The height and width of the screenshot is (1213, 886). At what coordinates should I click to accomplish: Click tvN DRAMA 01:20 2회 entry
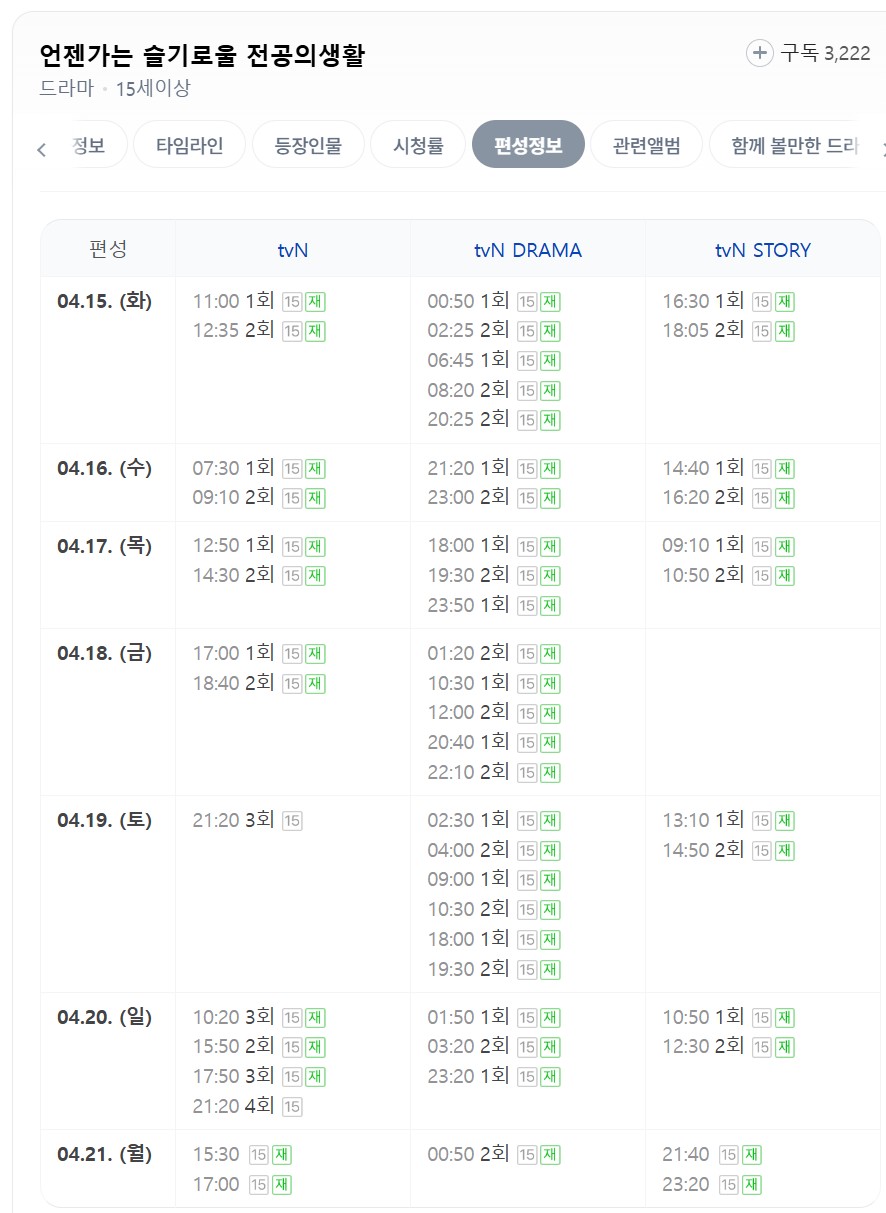point(494,653)
